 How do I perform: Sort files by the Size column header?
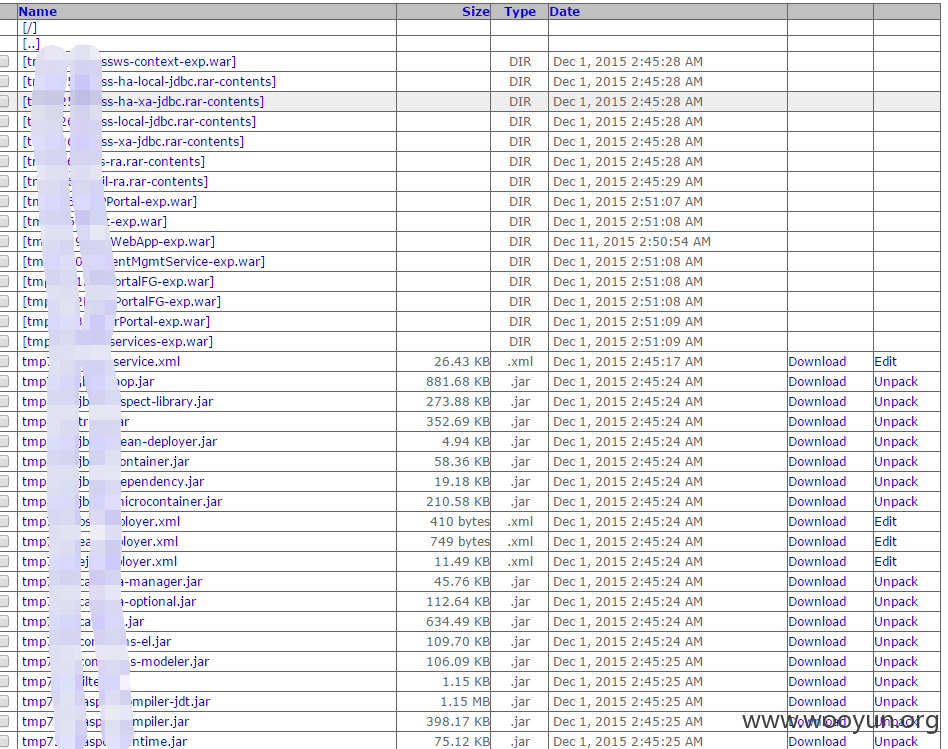coord(475,11)
